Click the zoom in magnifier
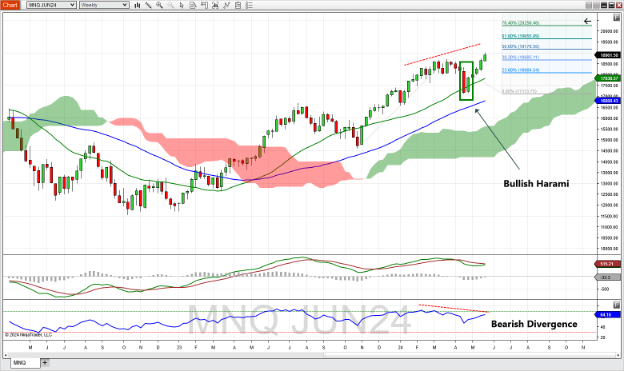 tap(159, 5)
